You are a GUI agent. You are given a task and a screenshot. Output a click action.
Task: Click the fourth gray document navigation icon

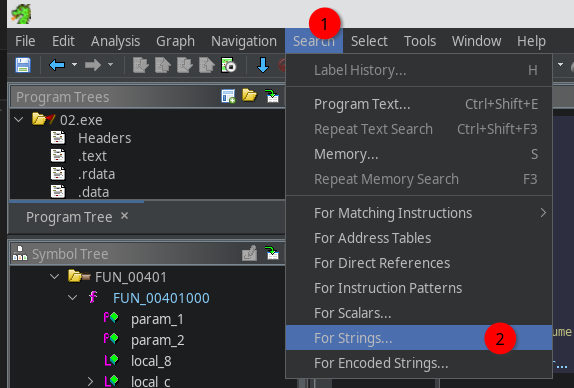(207, 66)
